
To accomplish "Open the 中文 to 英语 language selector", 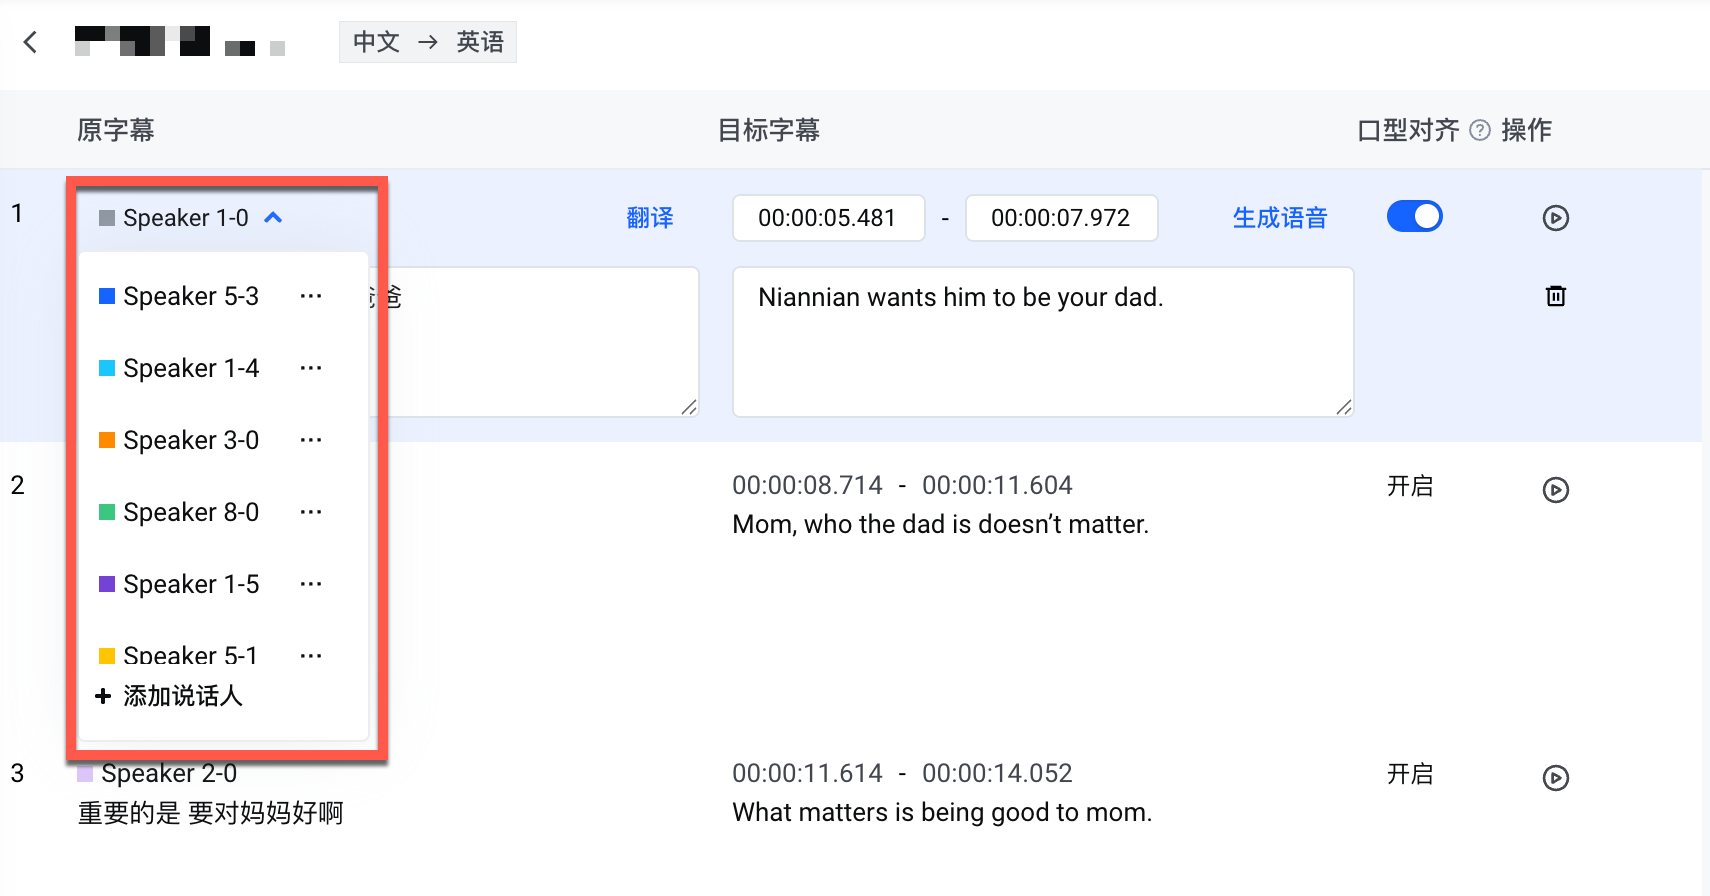I will tap(428, 42).
